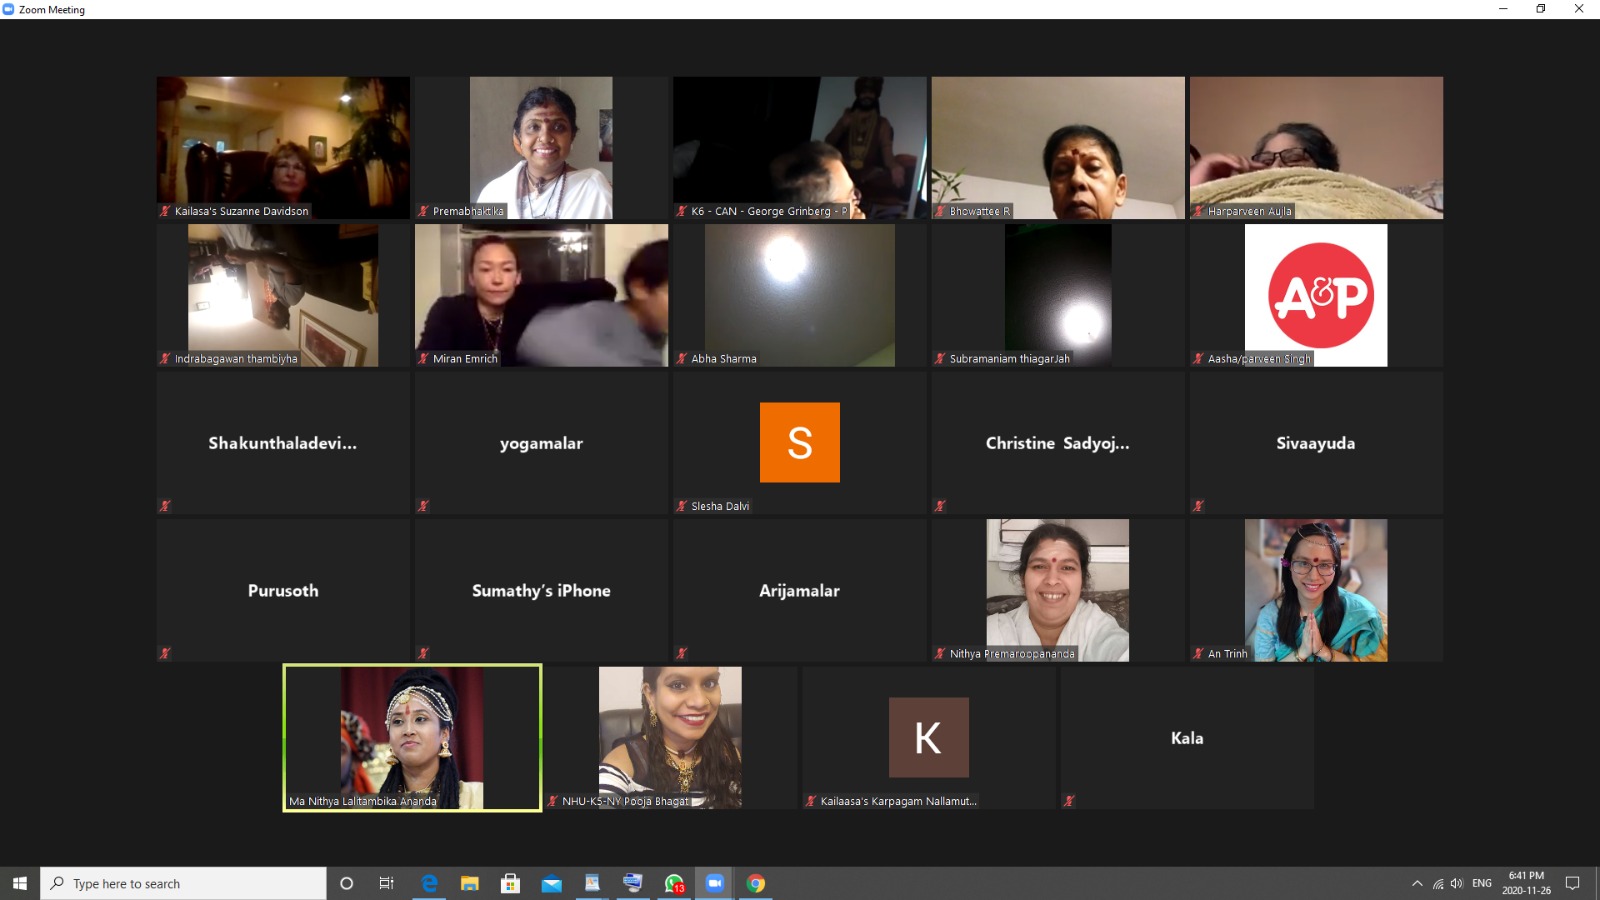Screen dimensions: 1600x900
Task: Open the Mail app from the taskbar
Action: tap(551, 883)
